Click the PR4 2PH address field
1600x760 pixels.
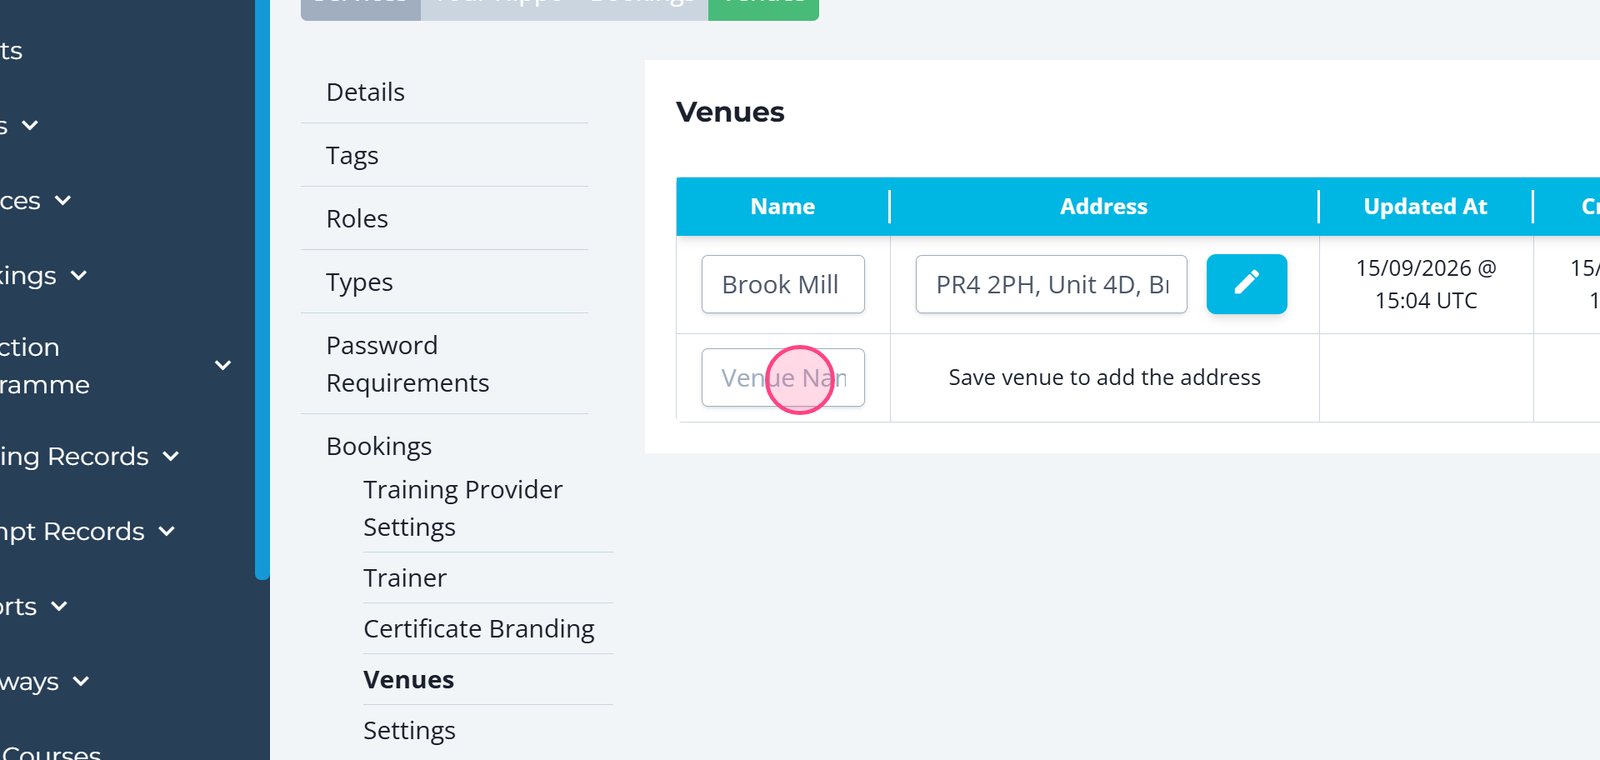(x=1051, y=284)
